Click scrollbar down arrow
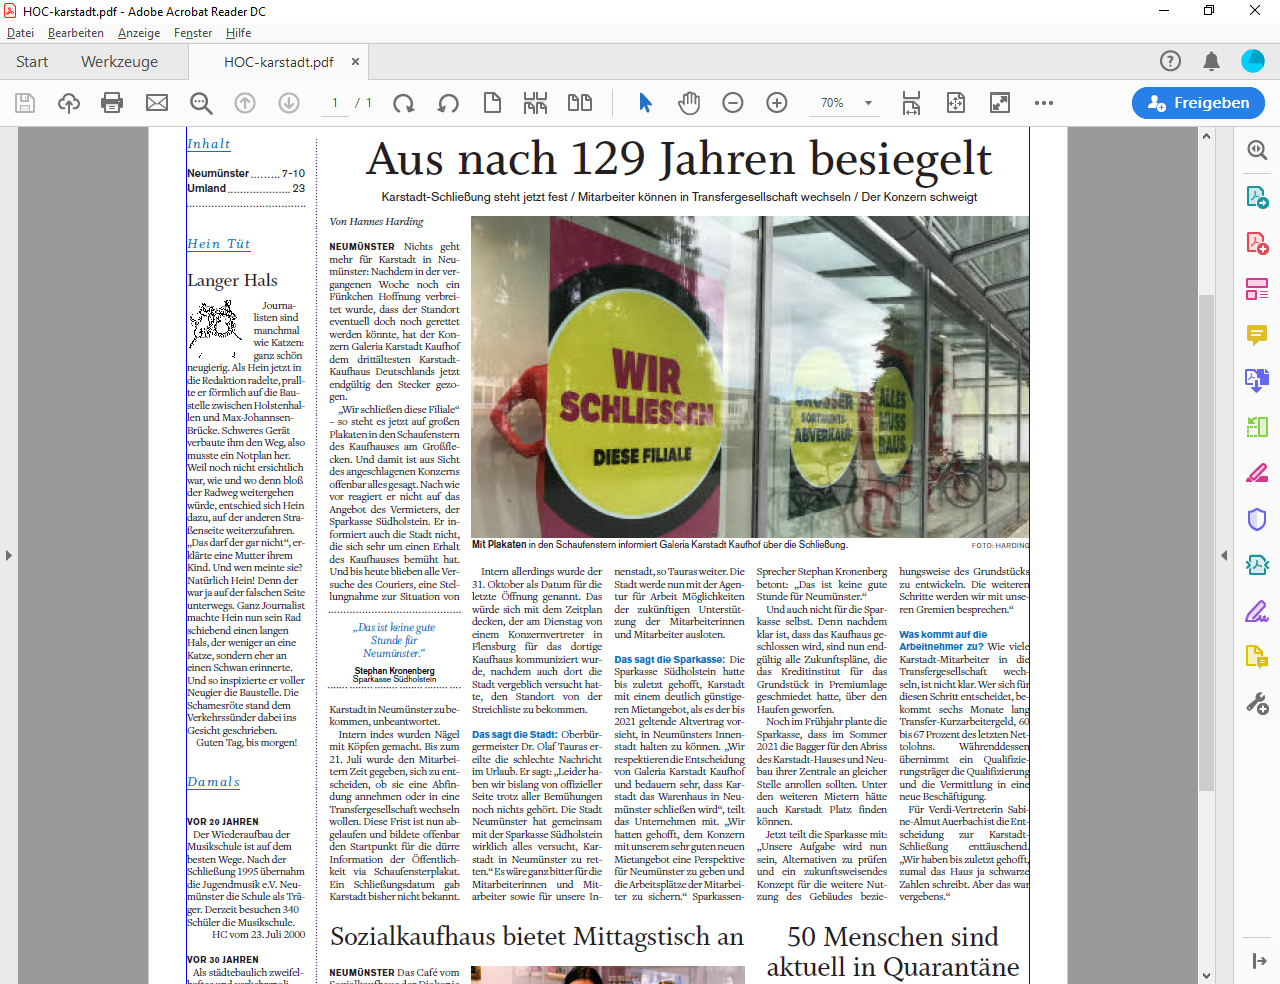Screen dimensions: 1280x984 1207,976
